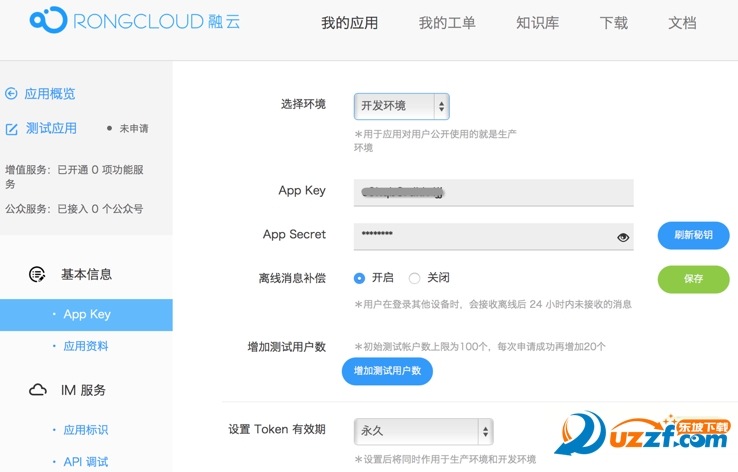This screenshot has width=738, height=472.
Task: Click the 刷新秘钥 button
Action: click(x=693, y=235)
